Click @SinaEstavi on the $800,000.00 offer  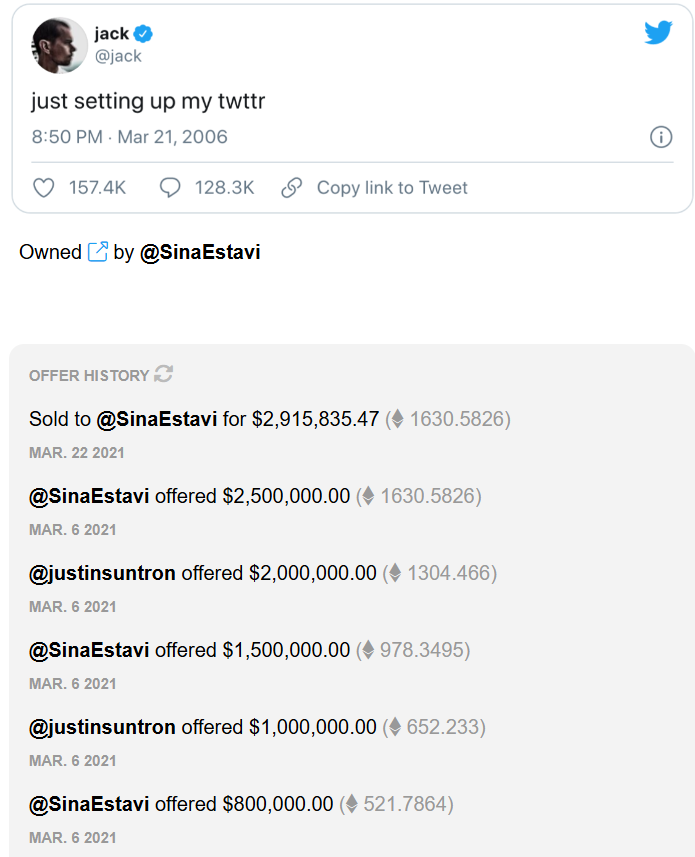point(89,804)
